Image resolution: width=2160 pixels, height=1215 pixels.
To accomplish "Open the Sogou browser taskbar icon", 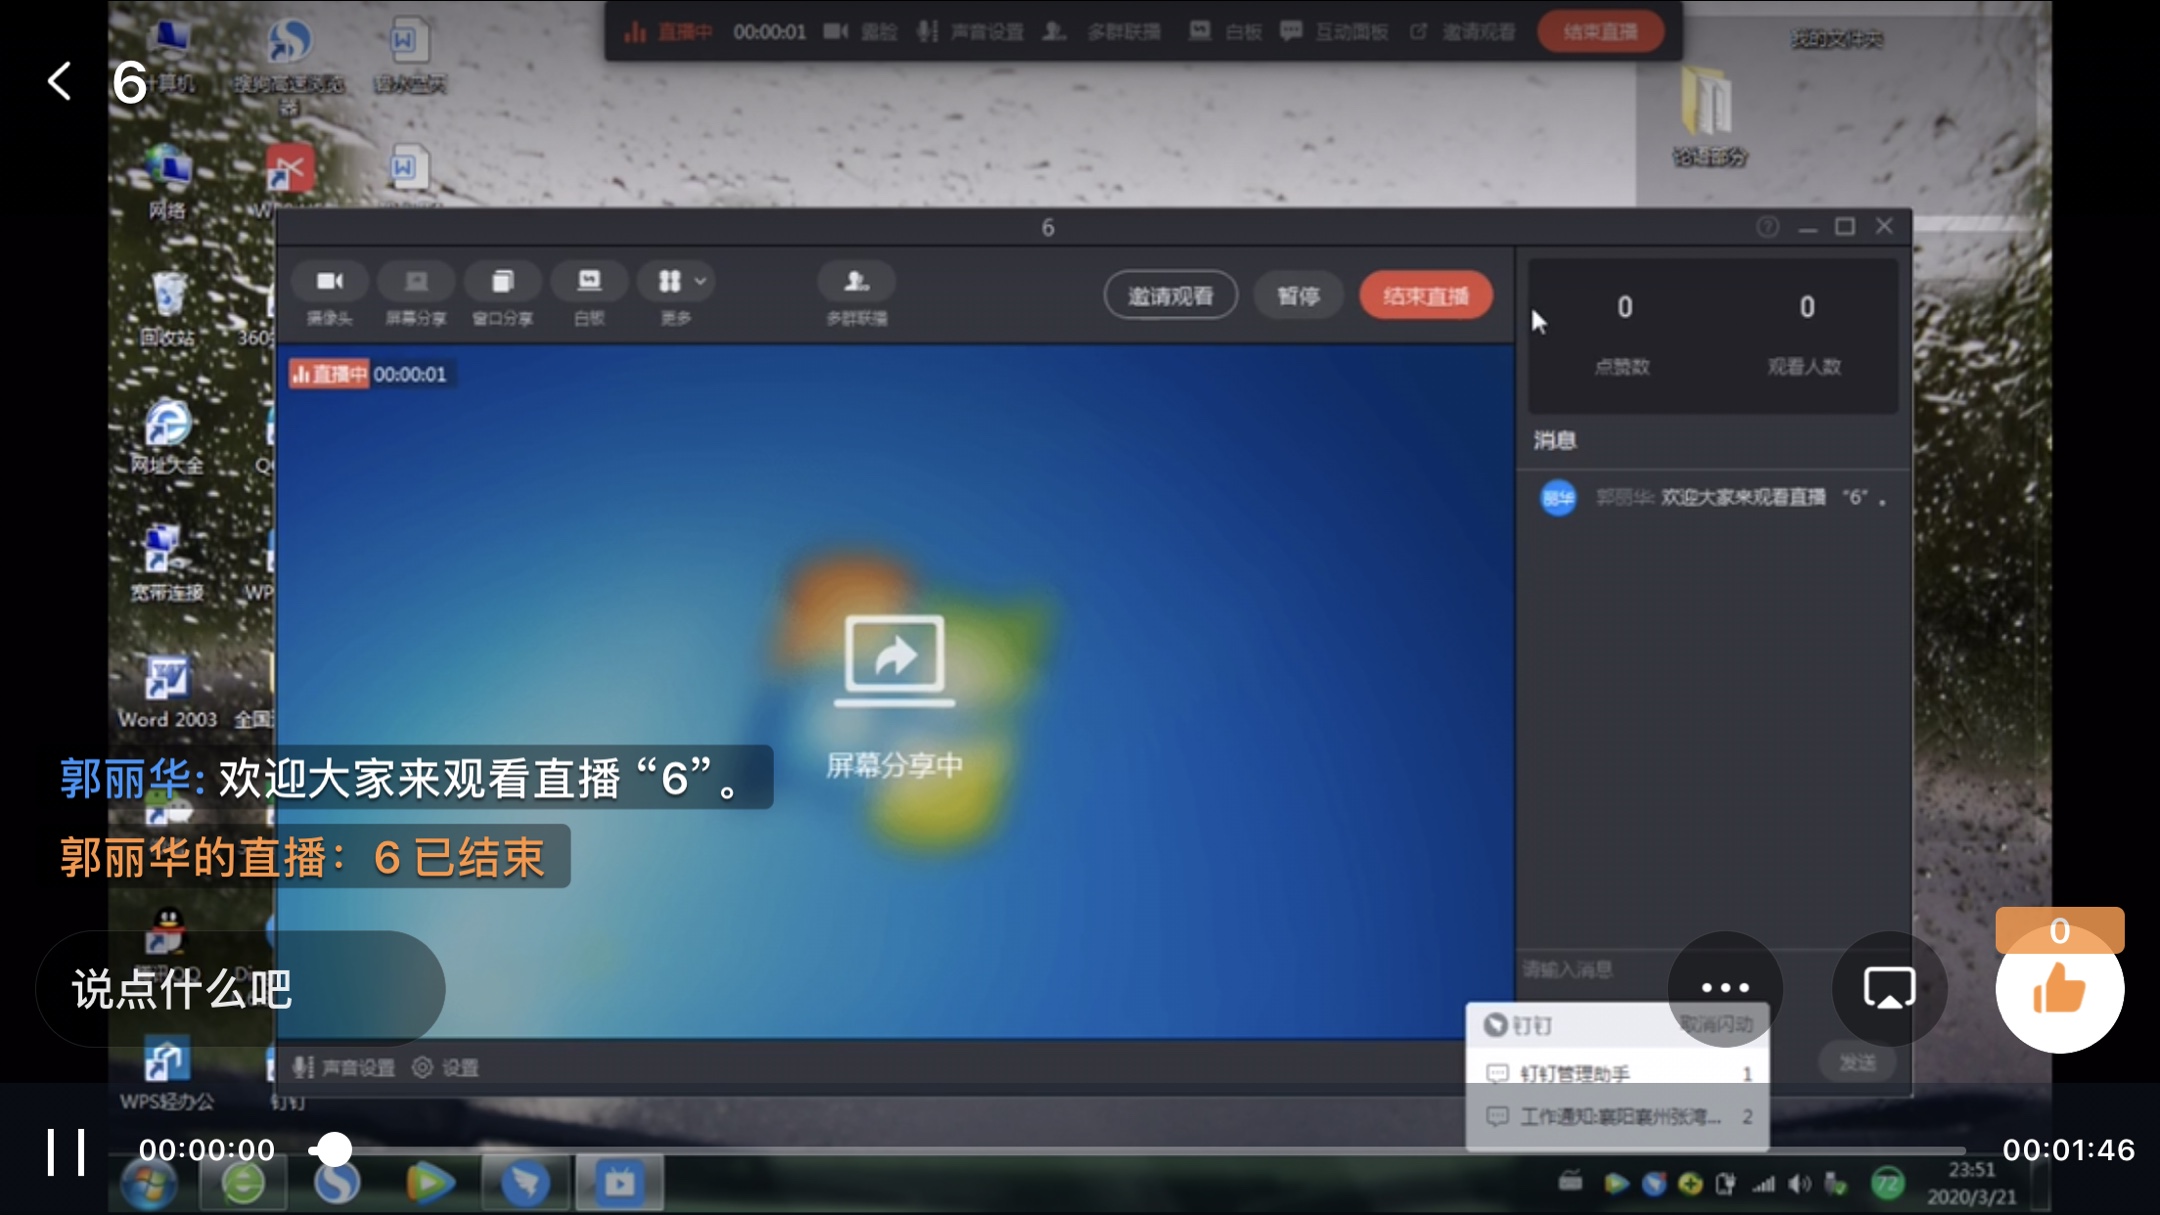I will coord(336,1184).
